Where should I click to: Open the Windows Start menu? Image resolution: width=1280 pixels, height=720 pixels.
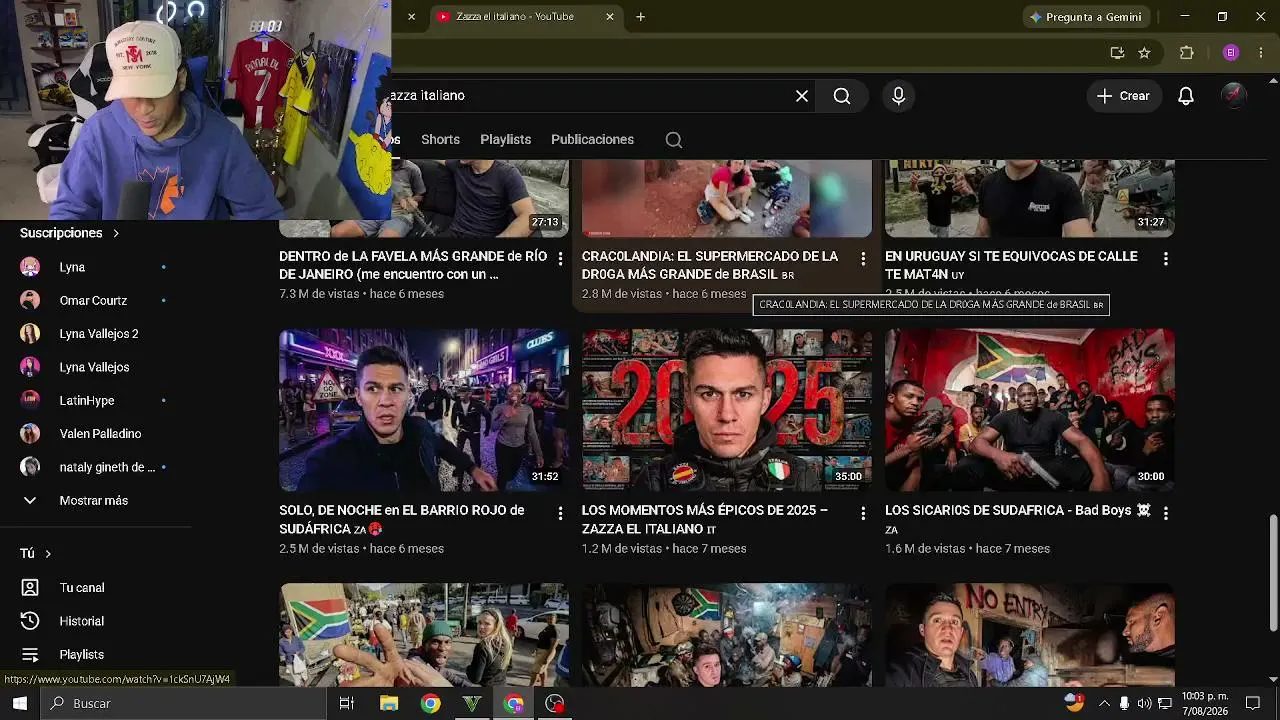click(20, 704)
